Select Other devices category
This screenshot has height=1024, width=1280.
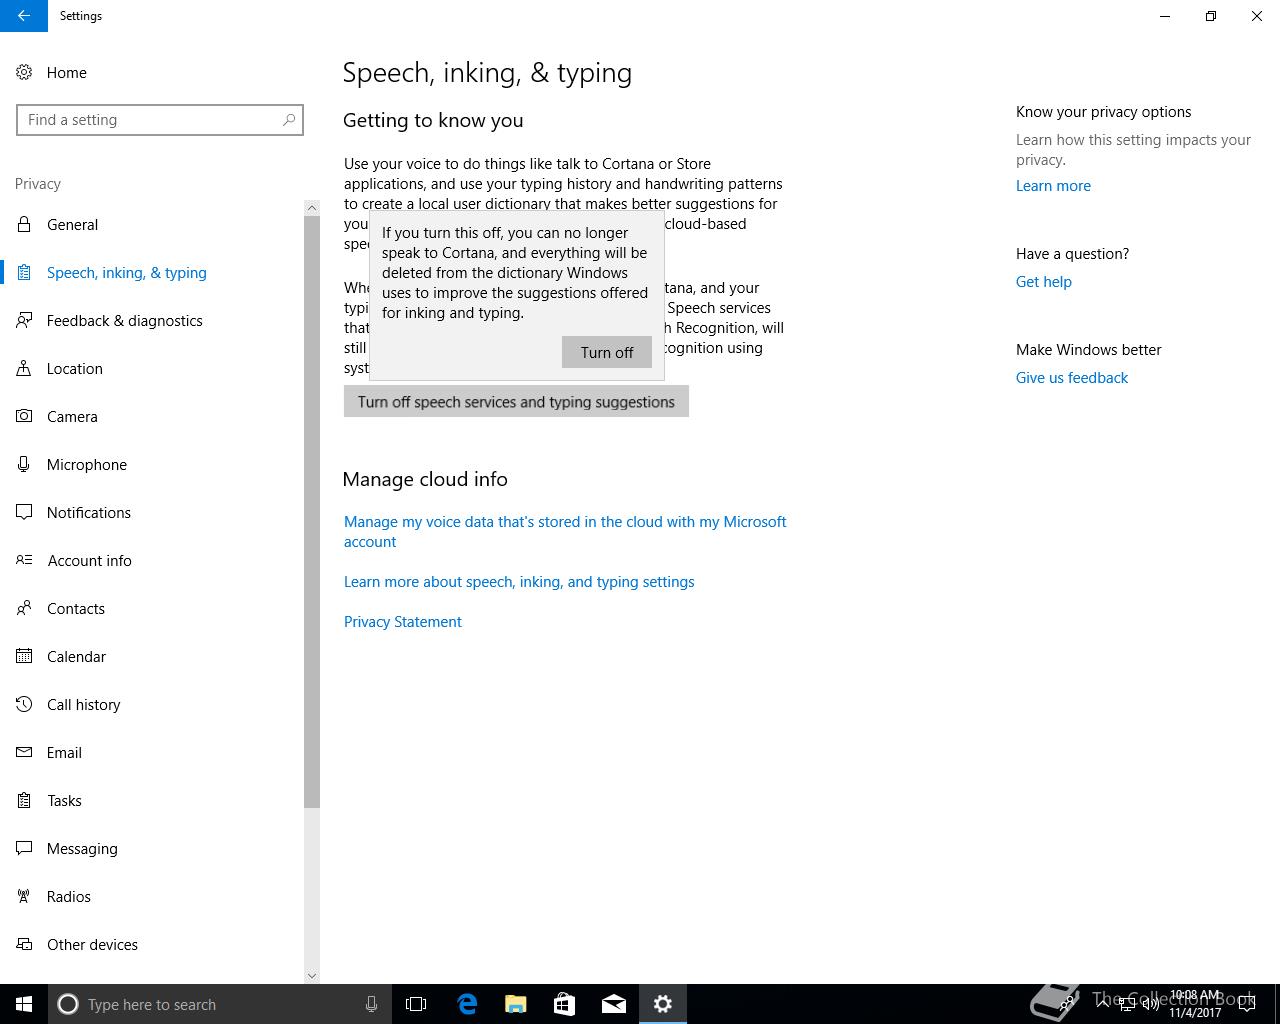152,944
